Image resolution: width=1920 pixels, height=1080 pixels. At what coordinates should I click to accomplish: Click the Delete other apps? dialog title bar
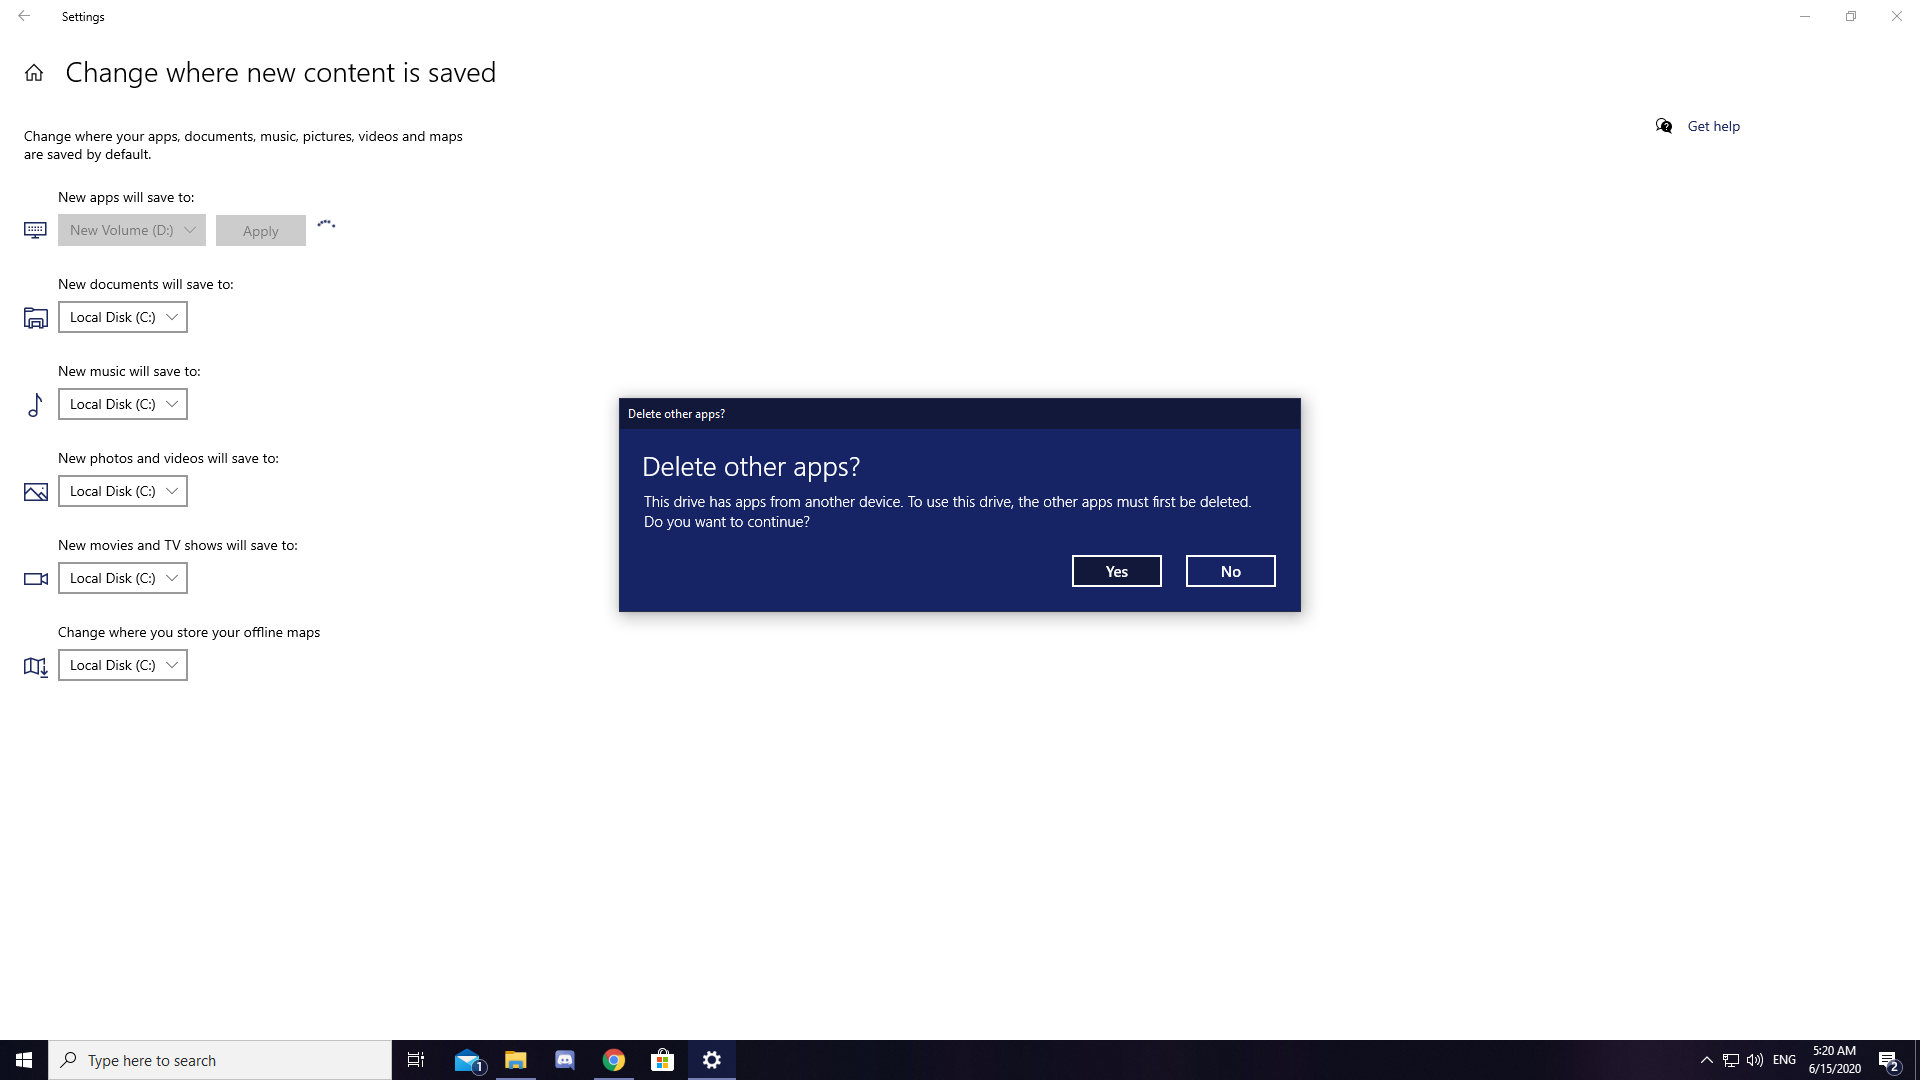[960, 414]
